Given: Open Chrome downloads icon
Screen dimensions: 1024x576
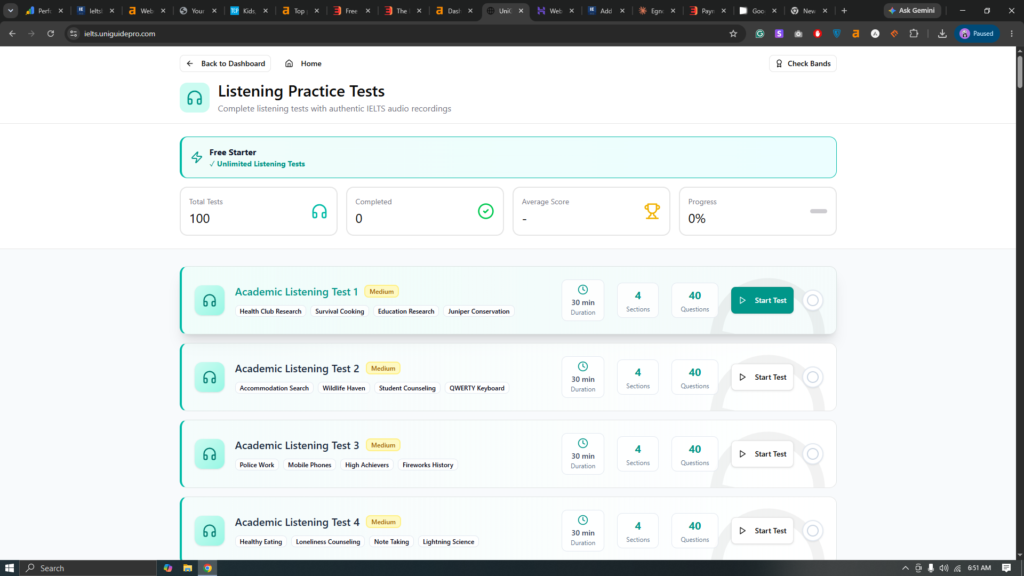Looking at the screenshot, I should tap(942, 33).
